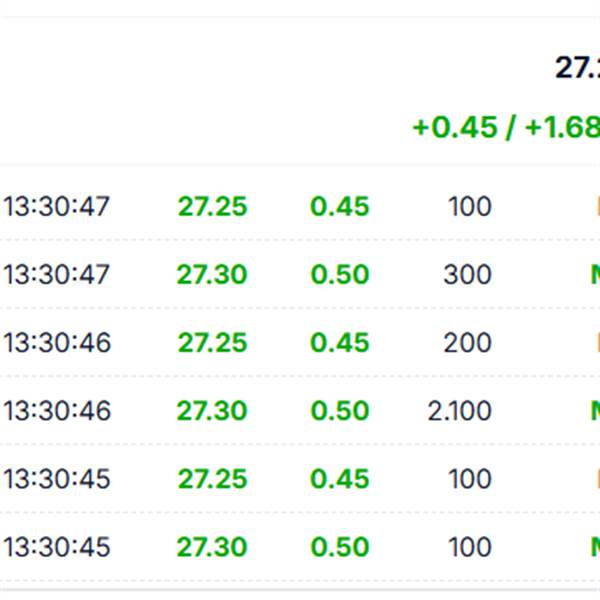This screenshot has height=600, width=600.
Task: Select the 13:30:45 time in the bottom row
Action: pyautogui.click(x=57, y=546)
